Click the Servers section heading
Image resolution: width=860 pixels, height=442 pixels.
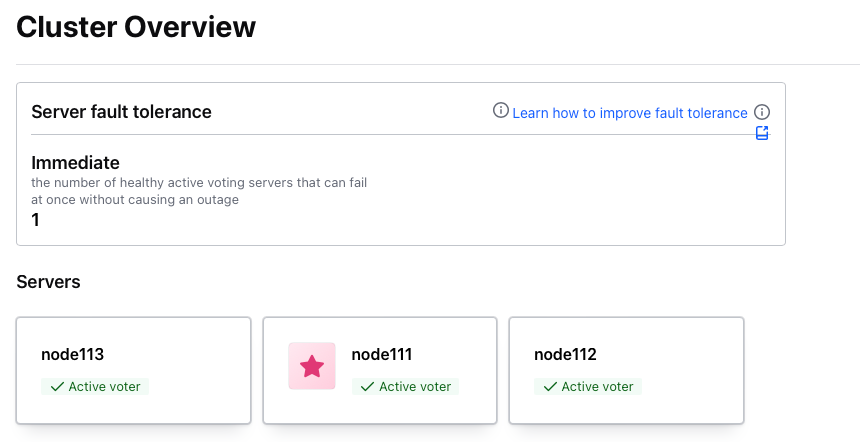(48, 282)
